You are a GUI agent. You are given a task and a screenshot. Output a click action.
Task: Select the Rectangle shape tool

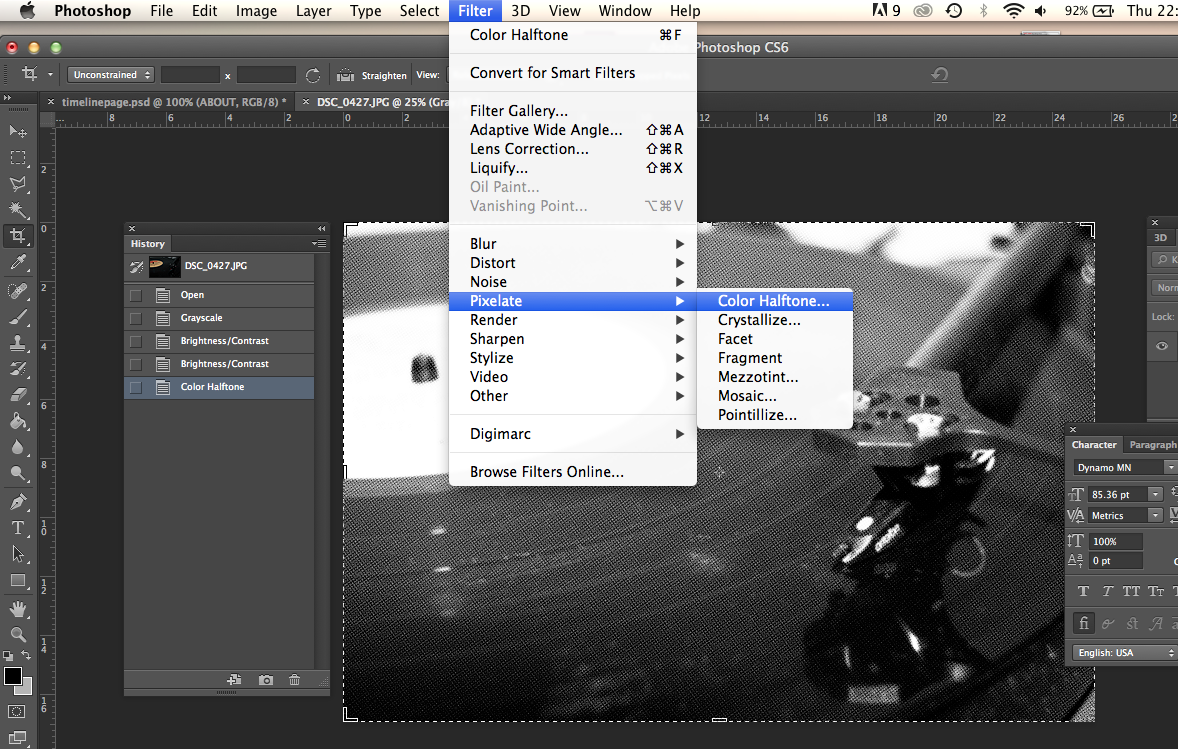(18, 581)
